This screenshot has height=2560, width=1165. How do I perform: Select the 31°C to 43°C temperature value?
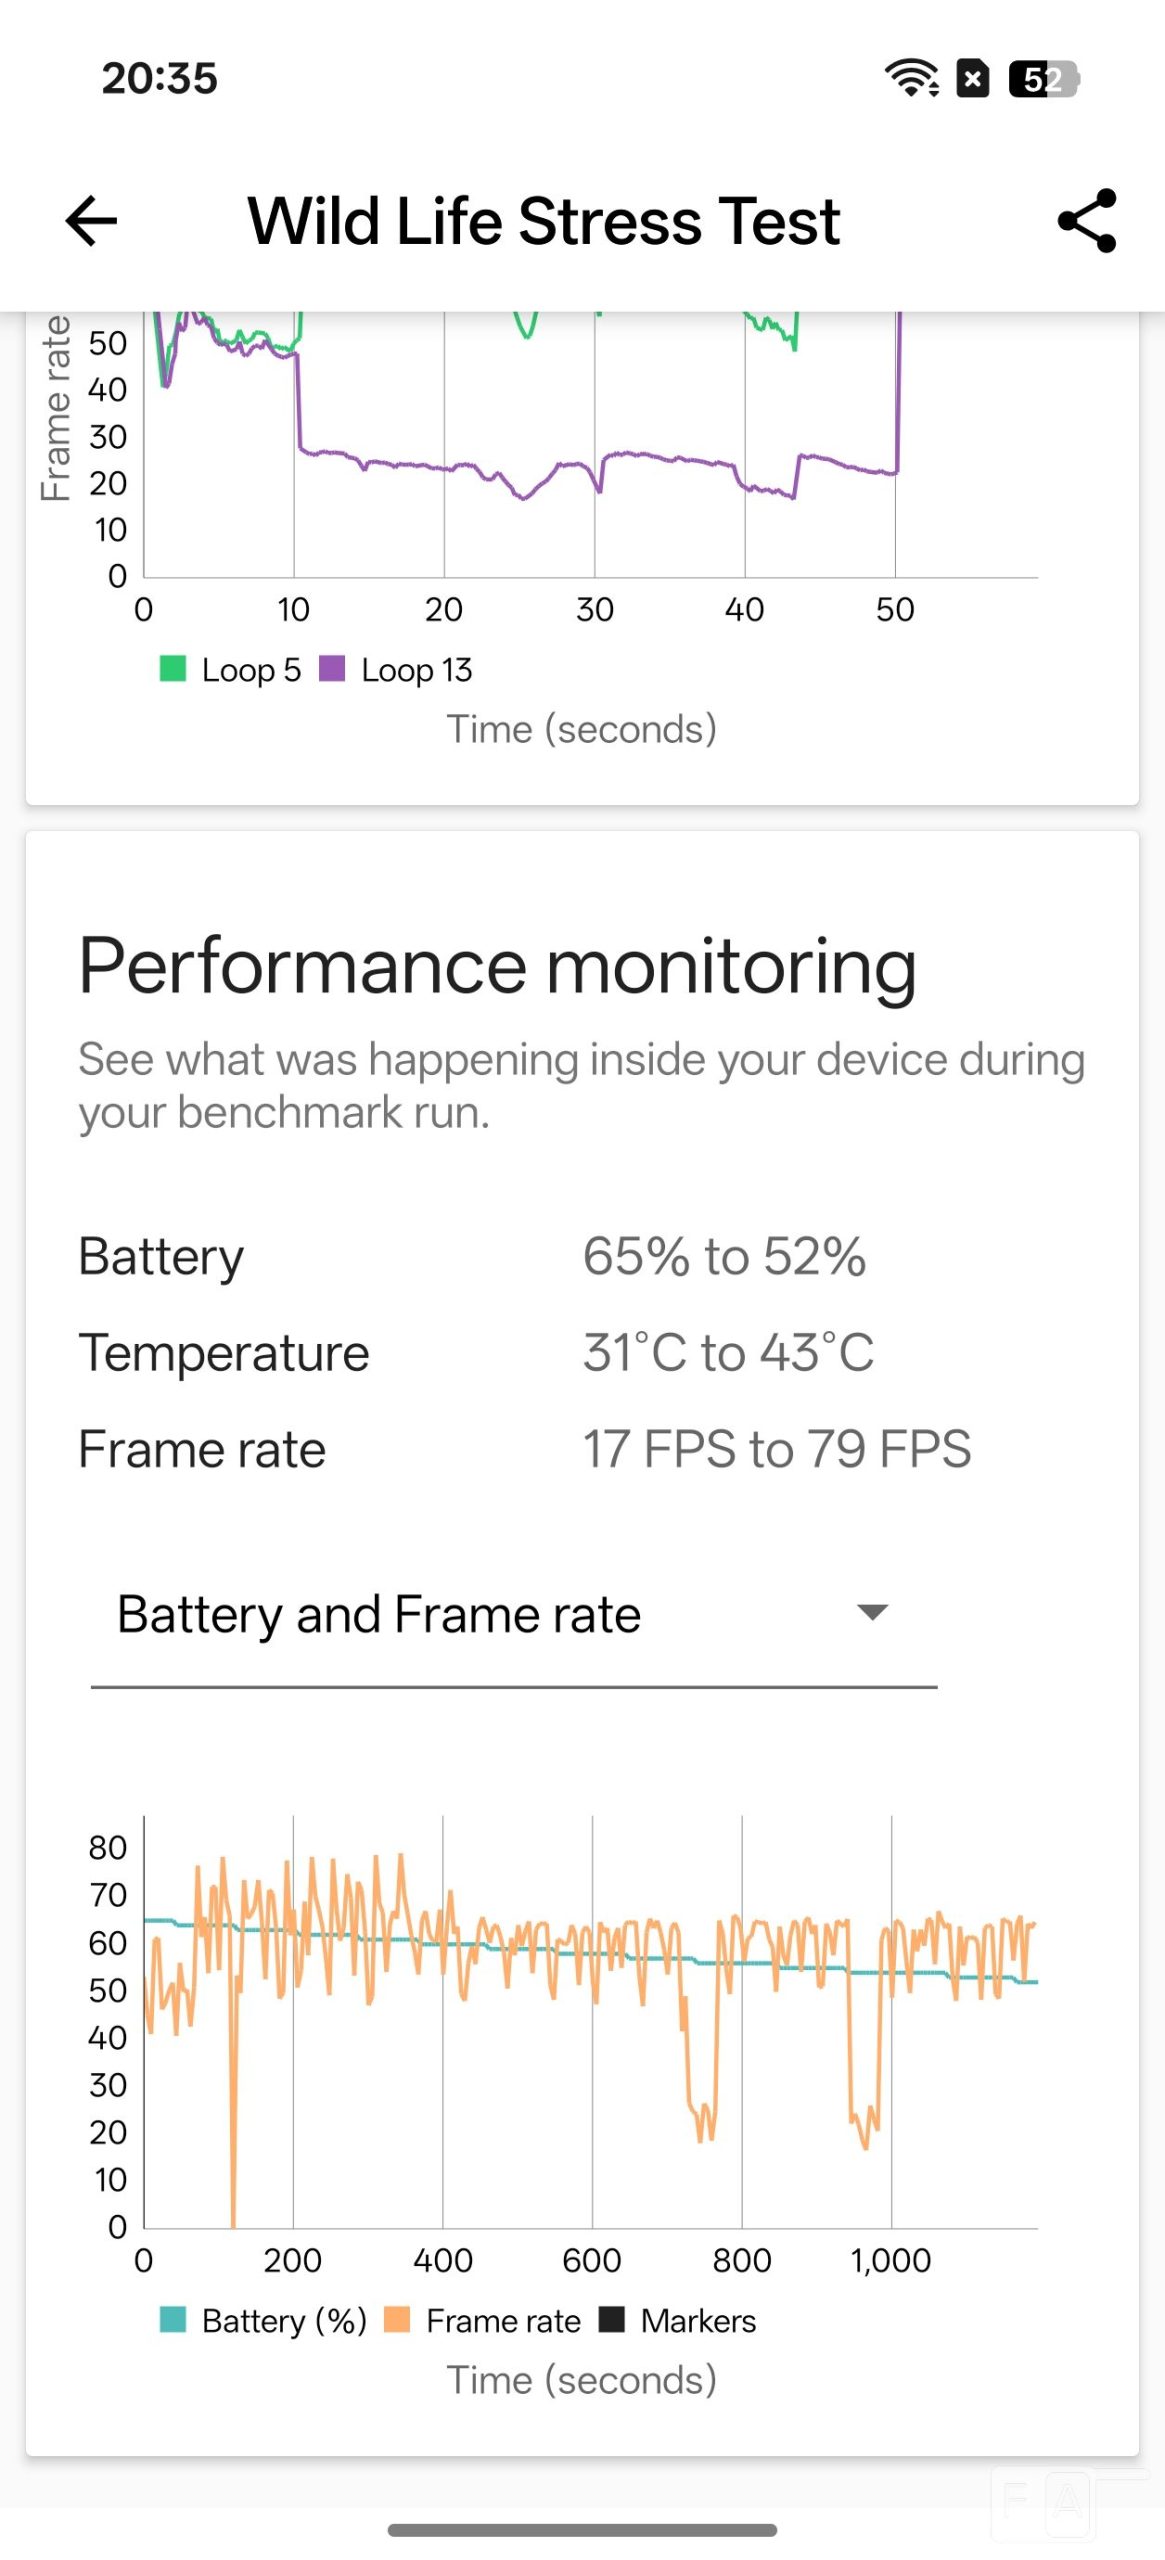click(728, 1352)
